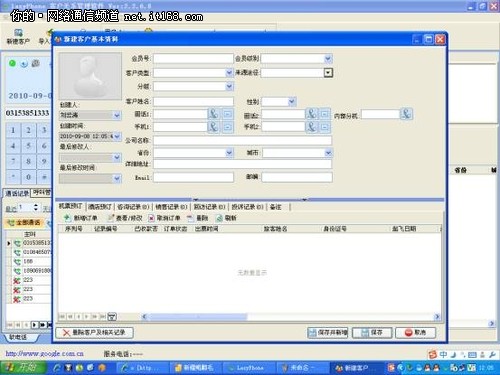Click the 查看/修改 view-edit toolbar icon
This screenshot has height=375, width=500.
pos(111,218)
